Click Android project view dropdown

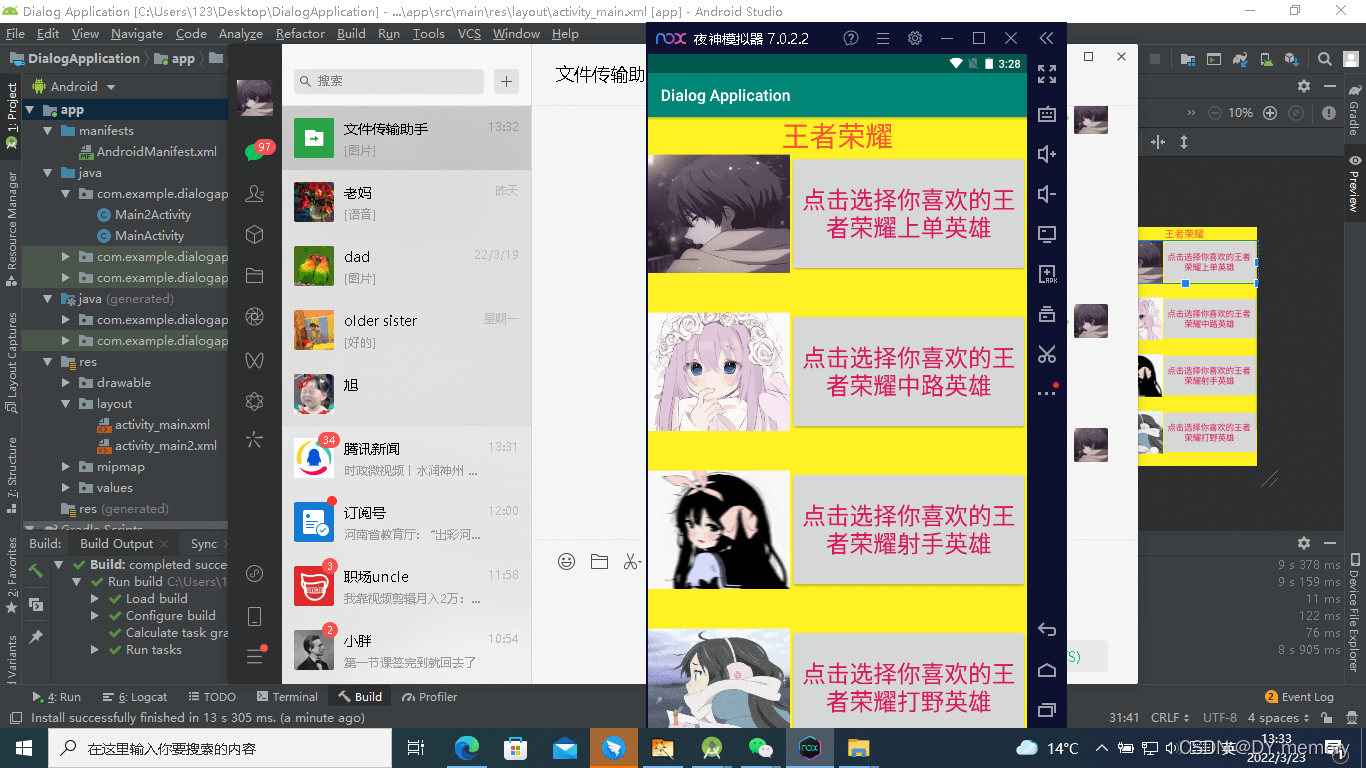click(74, 87)
